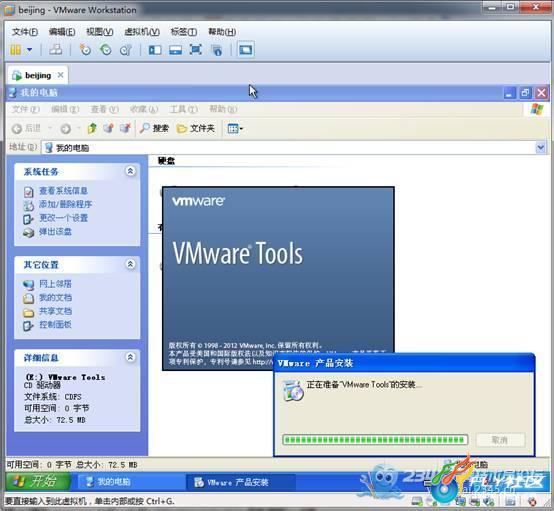Open 控制面板 link
Image resolution: width=554 pixels, height=511 pixels.
pyautogui.click(x=55, y=324)
